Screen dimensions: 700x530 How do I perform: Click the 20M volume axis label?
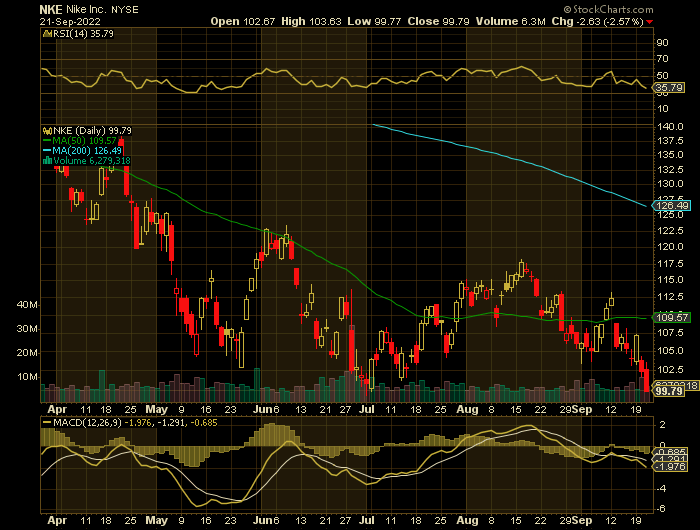click(27, 353)
